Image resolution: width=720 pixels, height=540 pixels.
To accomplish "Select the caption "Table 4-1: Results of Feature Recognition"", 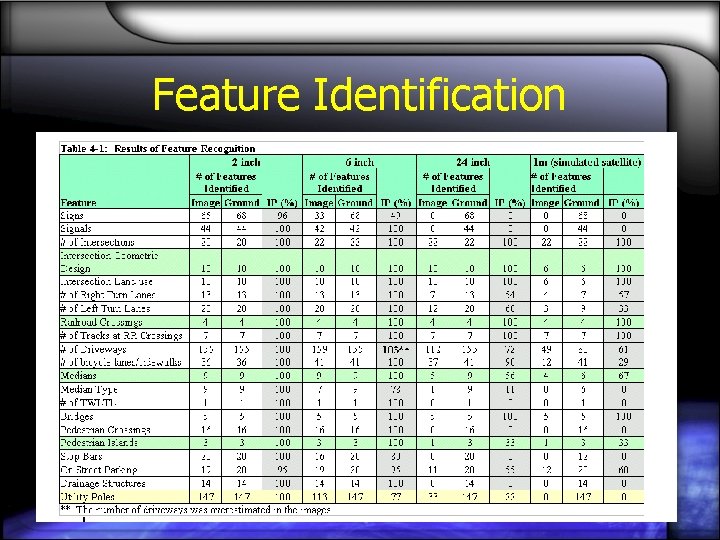I will pos(158,148).
